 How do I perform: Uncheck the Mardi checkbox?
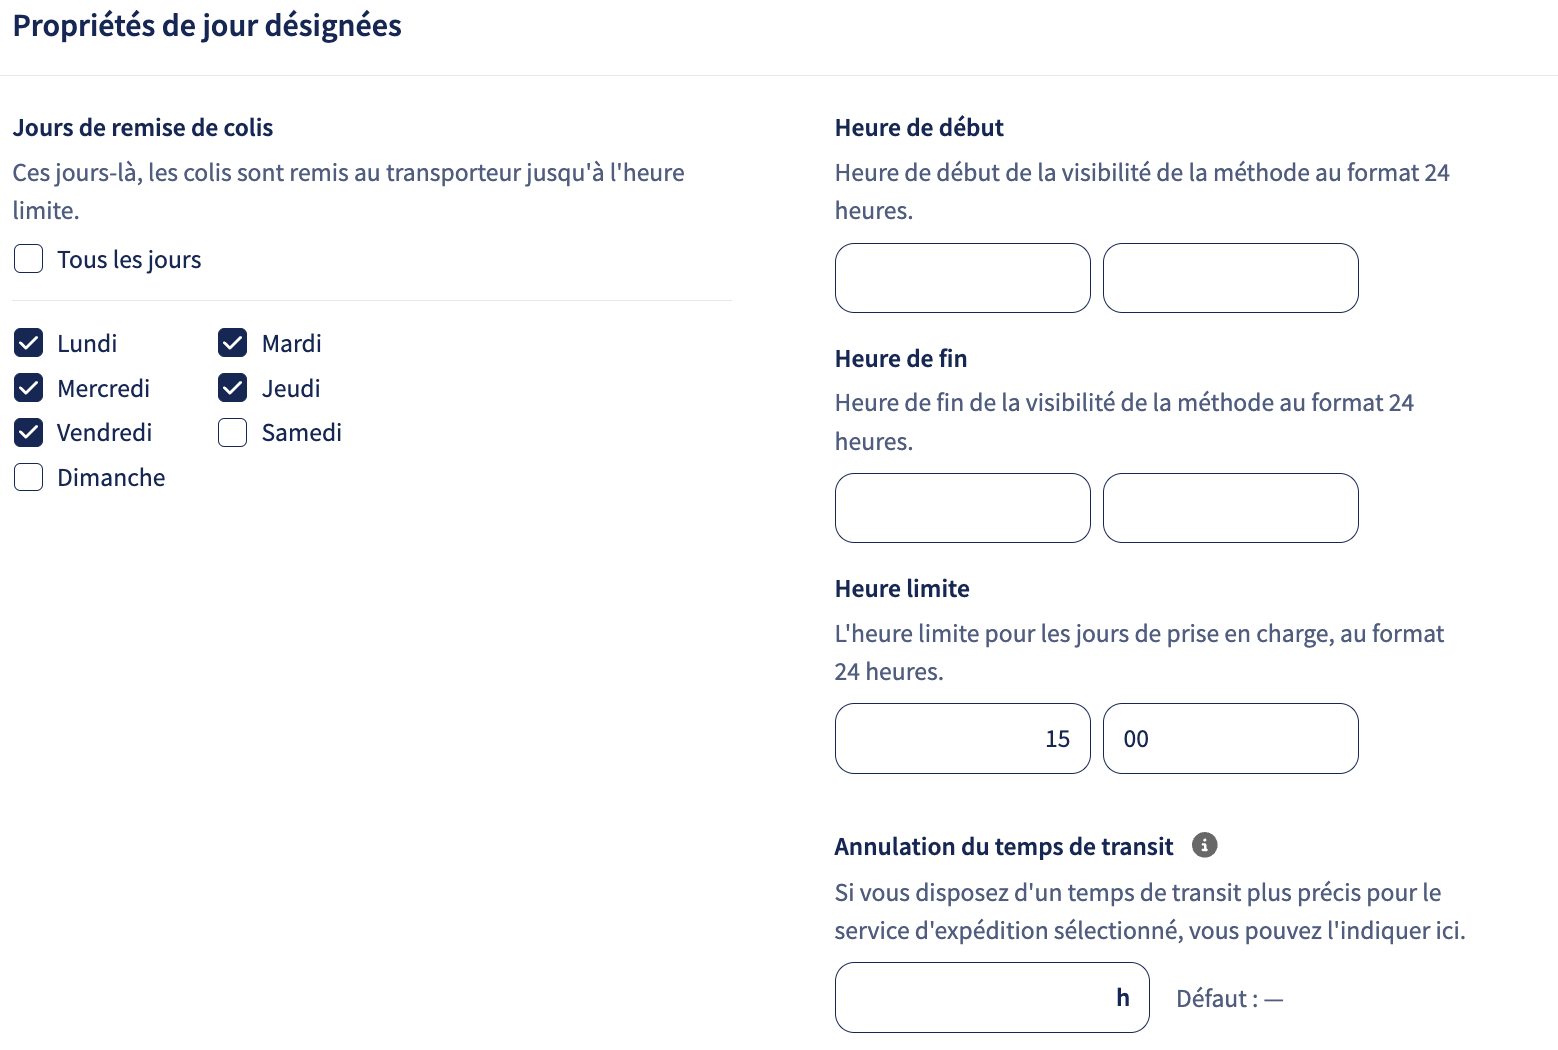pyautogui.click(x=233, y=343)
